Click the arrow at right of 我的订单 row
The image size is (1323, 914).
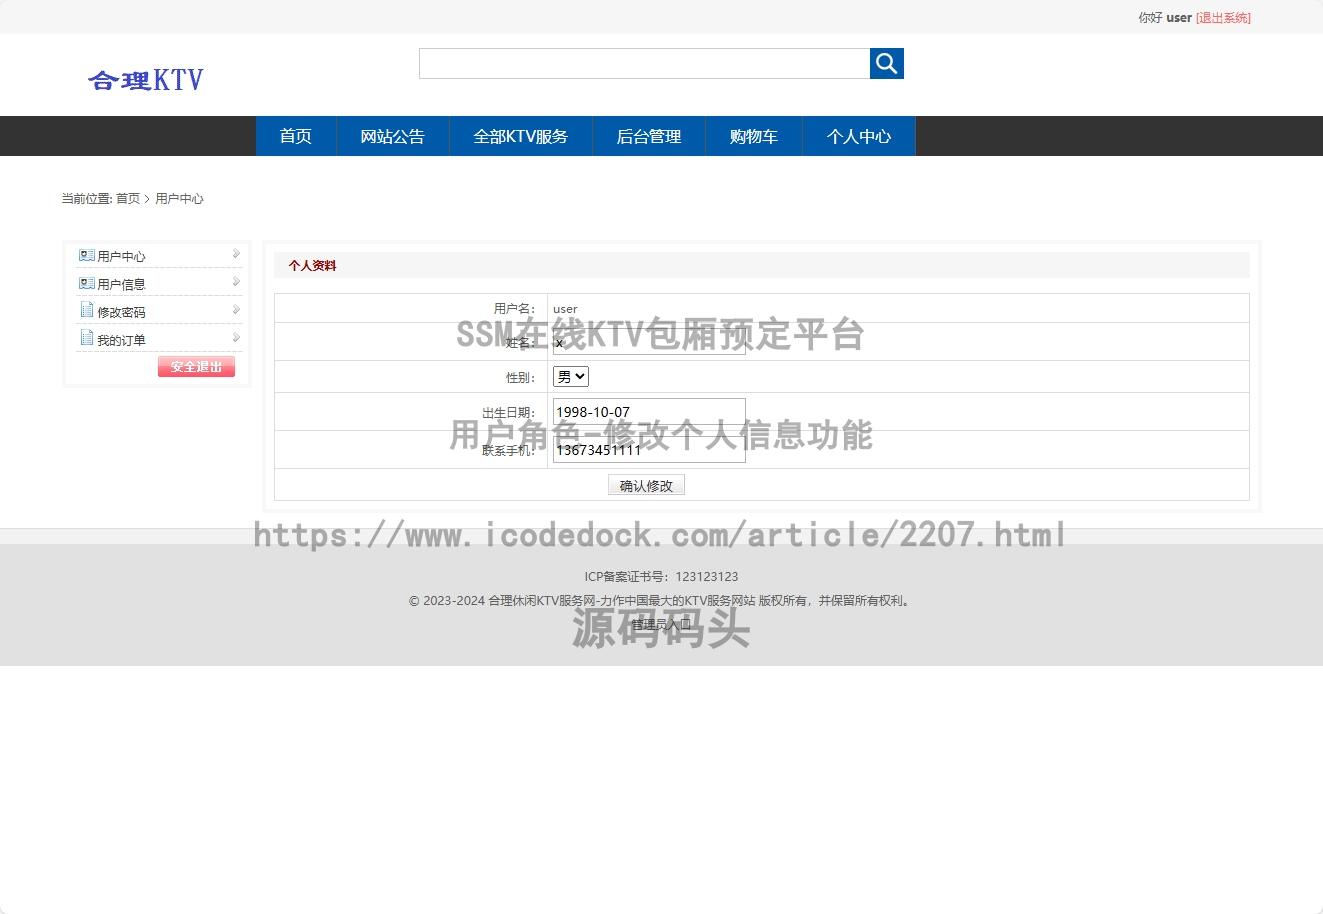click(x=236, y=338)
